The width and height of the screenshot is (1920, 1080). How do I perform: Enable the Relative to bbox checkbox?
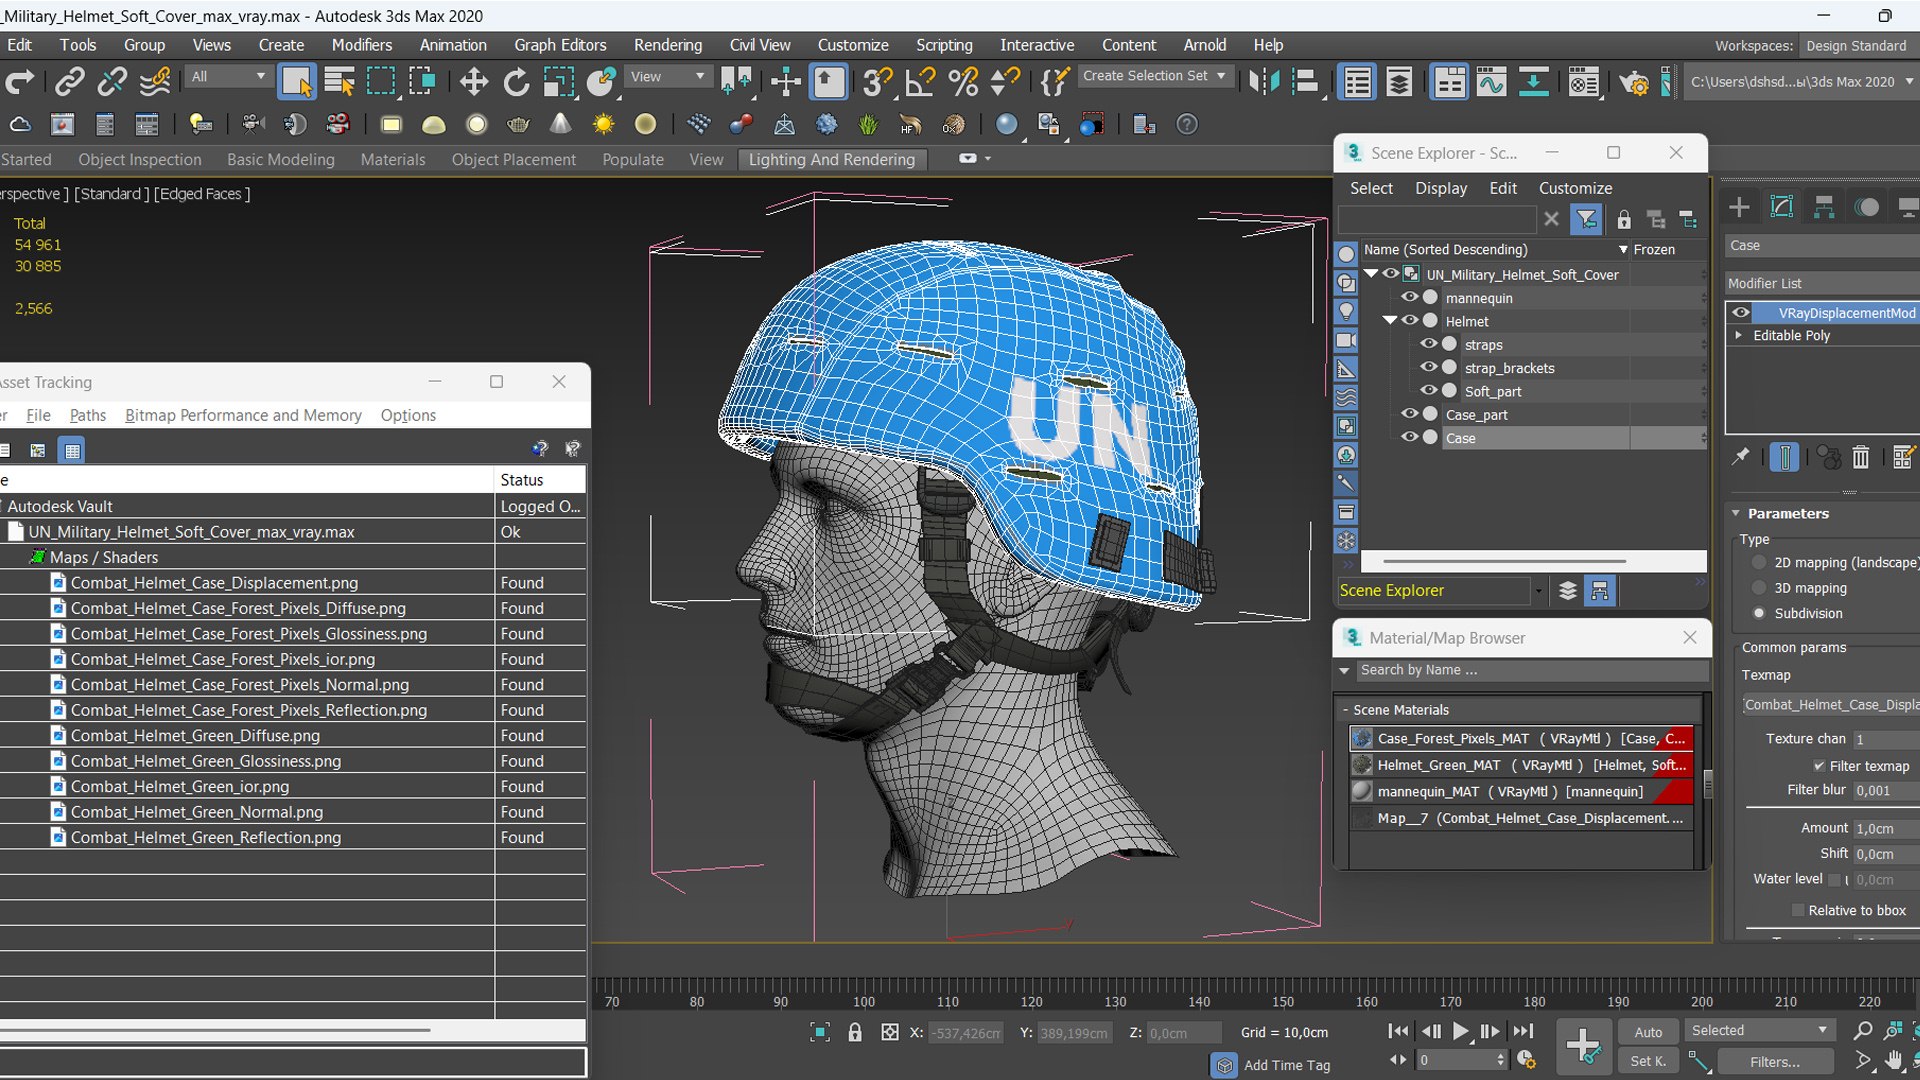click(1798, 910)
